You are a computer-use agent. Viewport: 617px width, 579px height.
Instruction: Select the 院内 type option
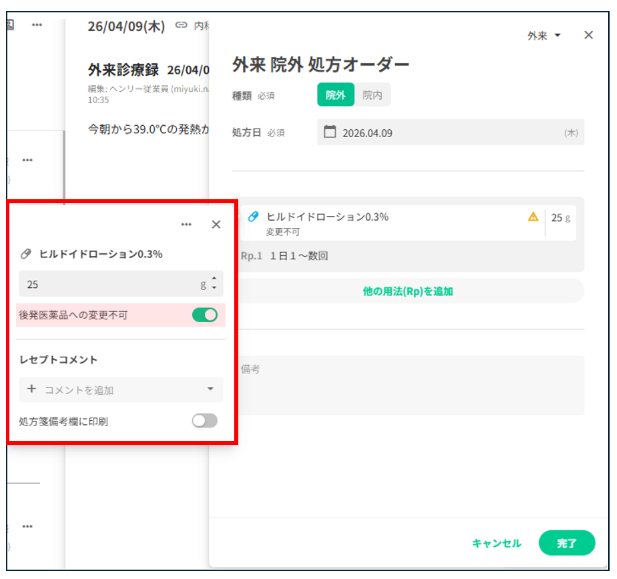(x=372, y=95)
